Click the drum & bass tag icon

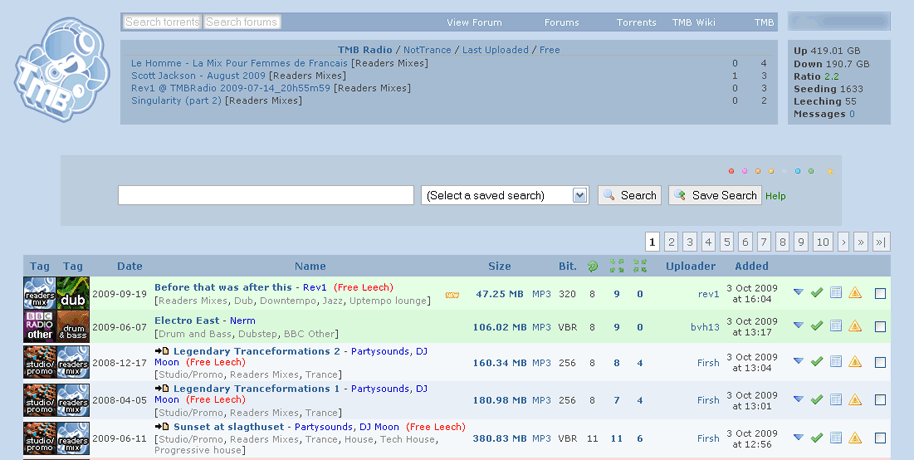73,327
